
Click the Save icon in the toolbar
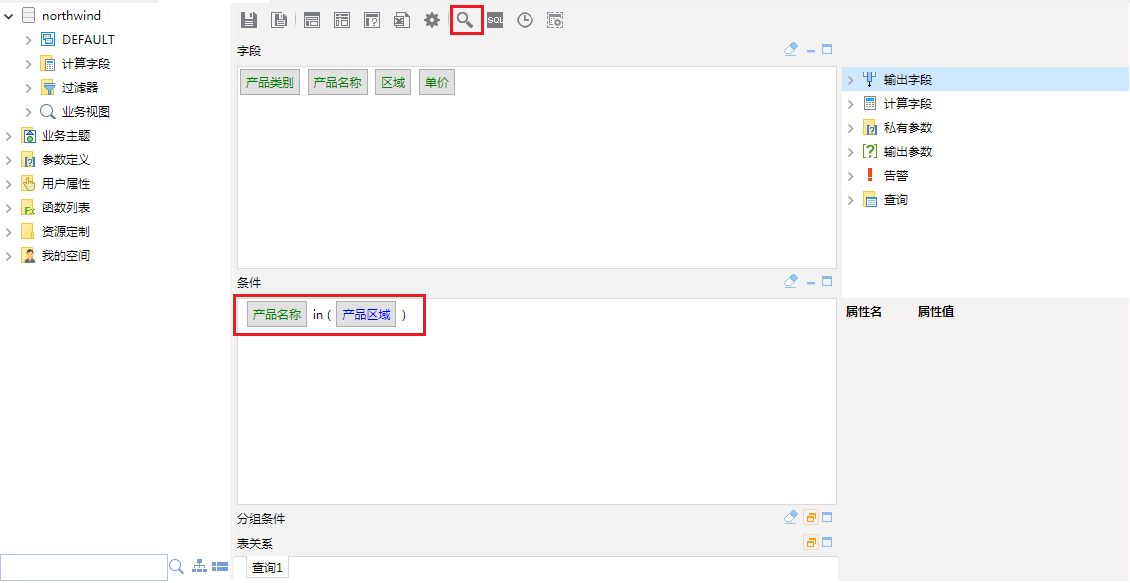[249, 20]
